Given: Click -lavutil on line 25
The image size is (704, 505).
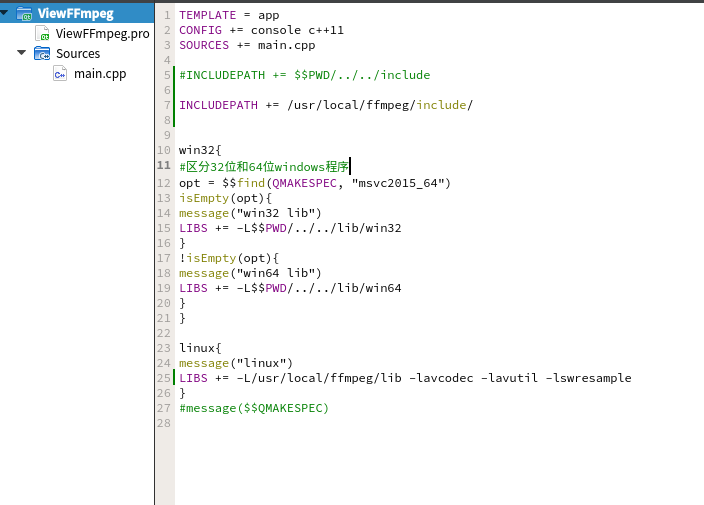Looking at the screenshot, I should coord(509,378).
